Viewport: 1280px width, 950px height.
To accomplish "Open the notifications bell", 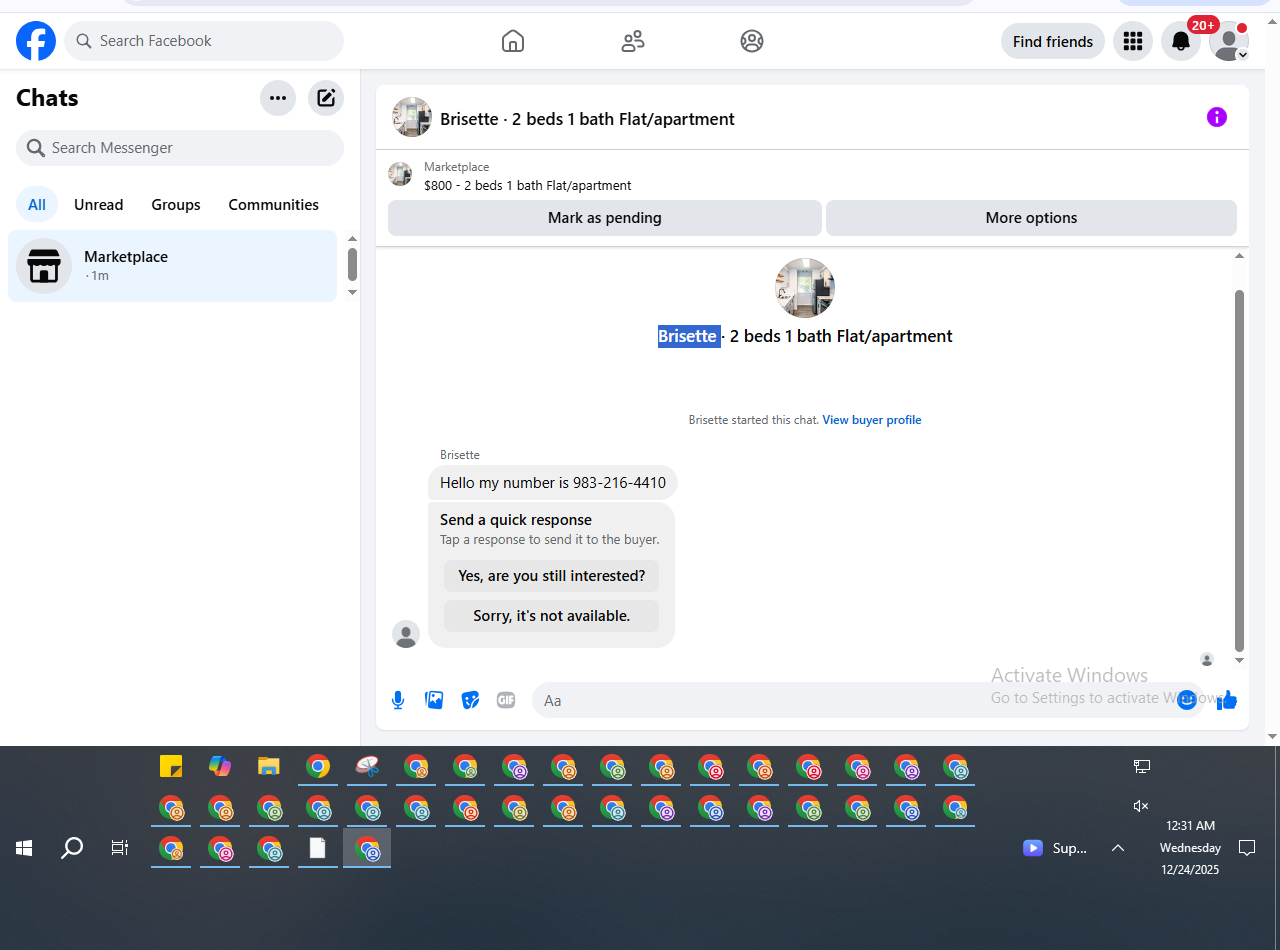I will (1181, 41).
